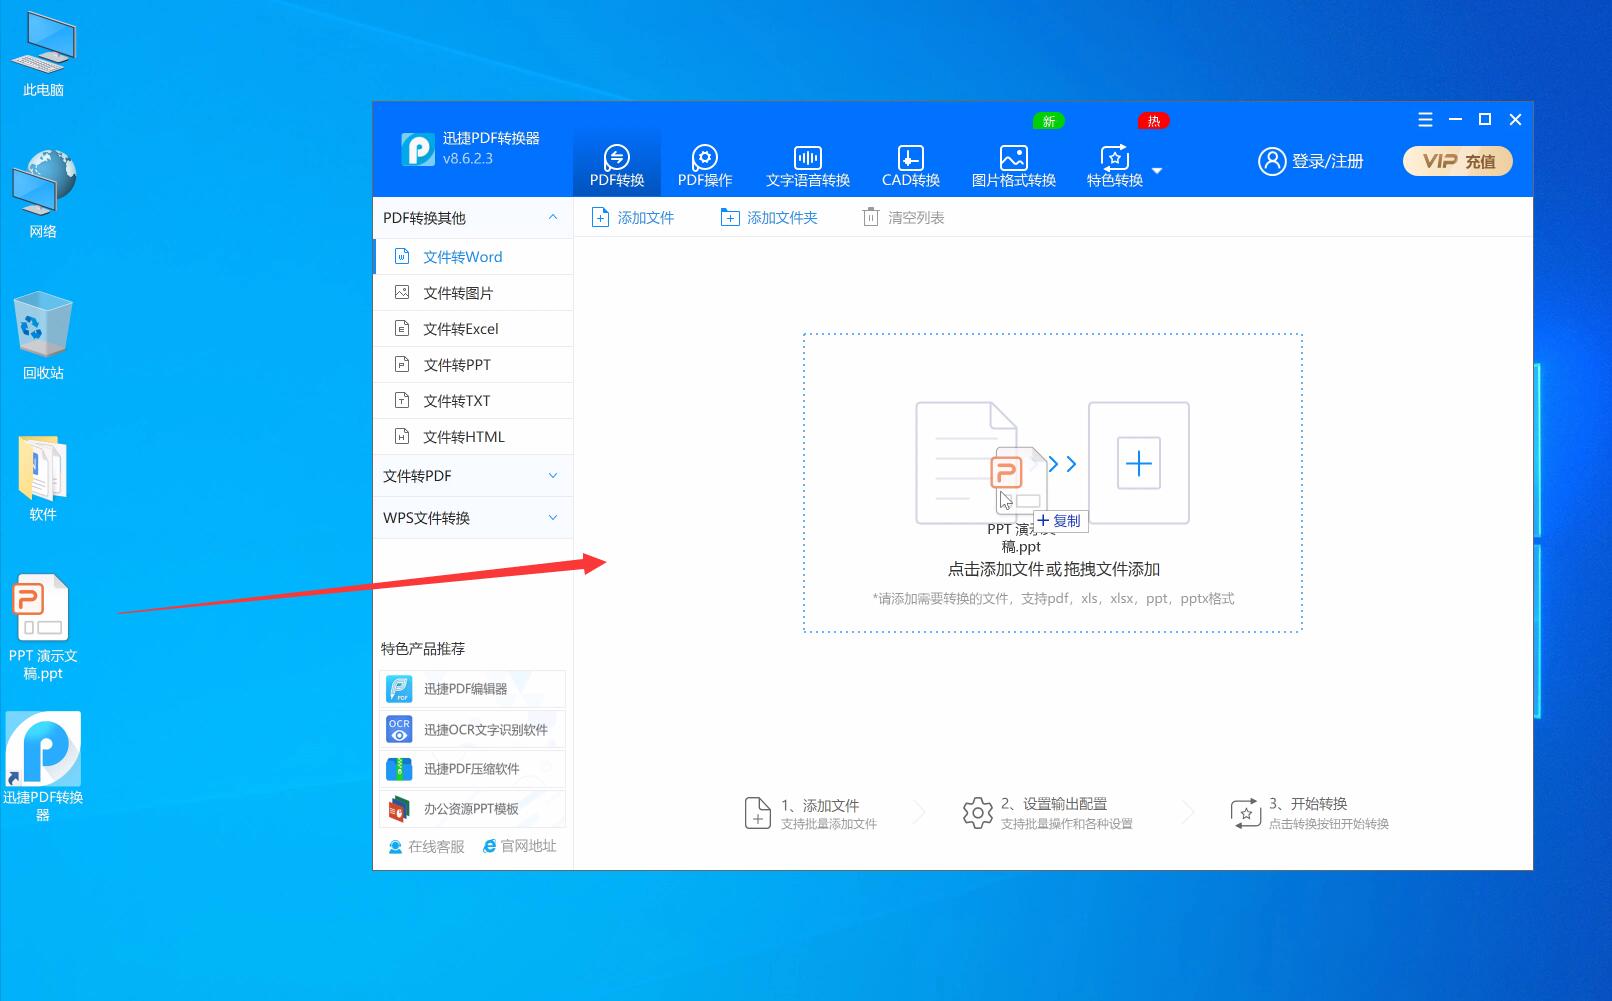Open 迅捷PDF编辑器 recommended product
This screenshot has width=1612, height=1001.
point(472,689)
